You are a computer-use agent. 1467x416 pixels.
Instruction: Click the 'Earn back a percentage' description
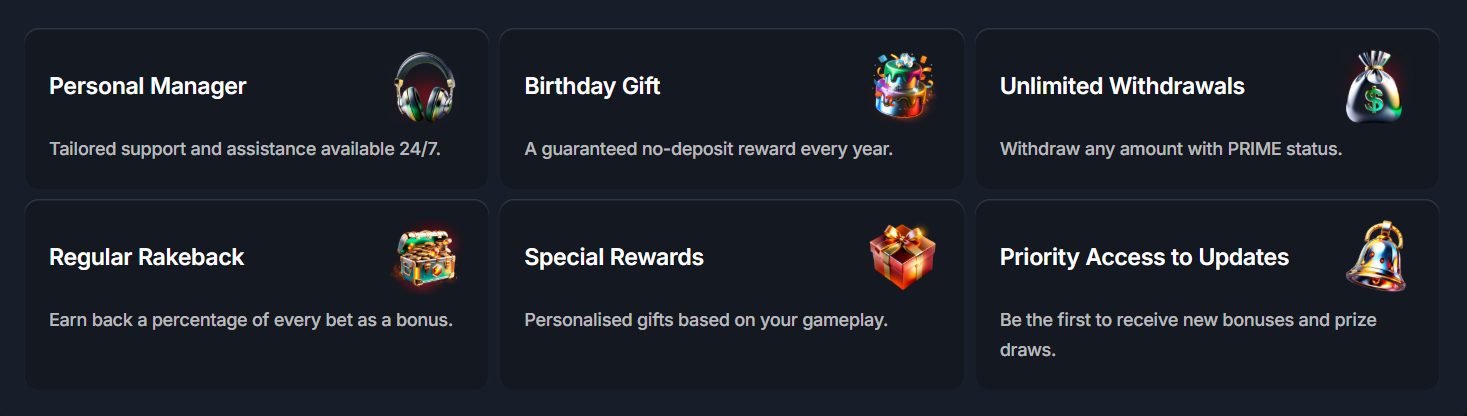pyautogui.click(x=251, y=321)
